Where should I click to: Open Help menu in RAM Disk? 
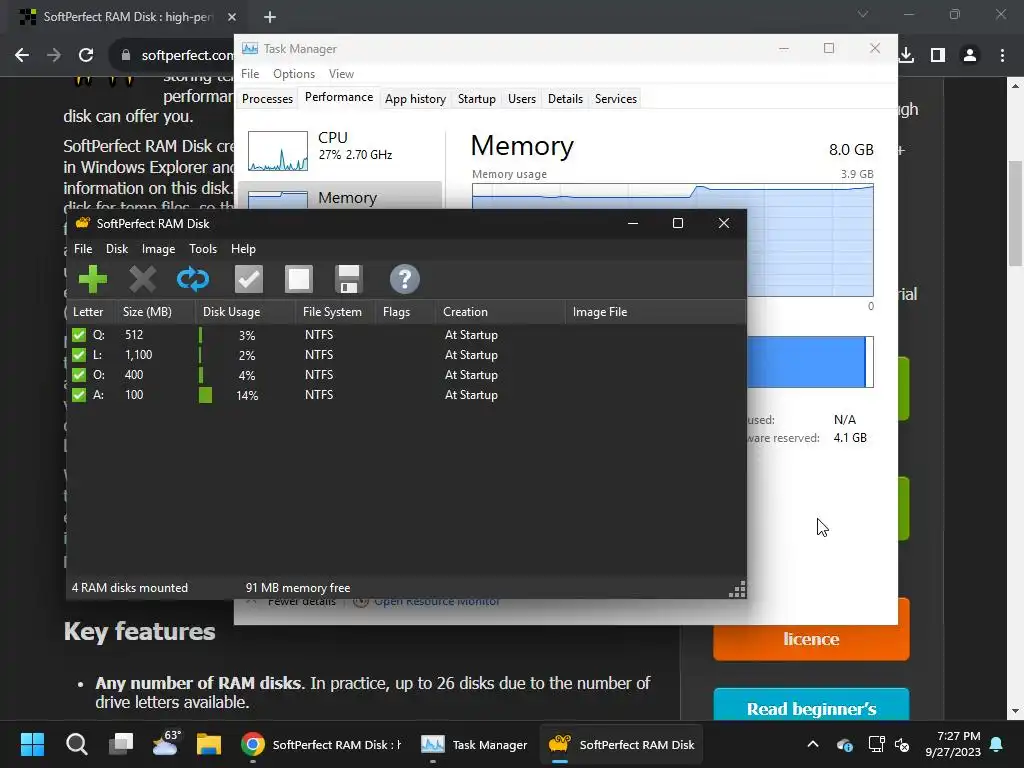243,249
